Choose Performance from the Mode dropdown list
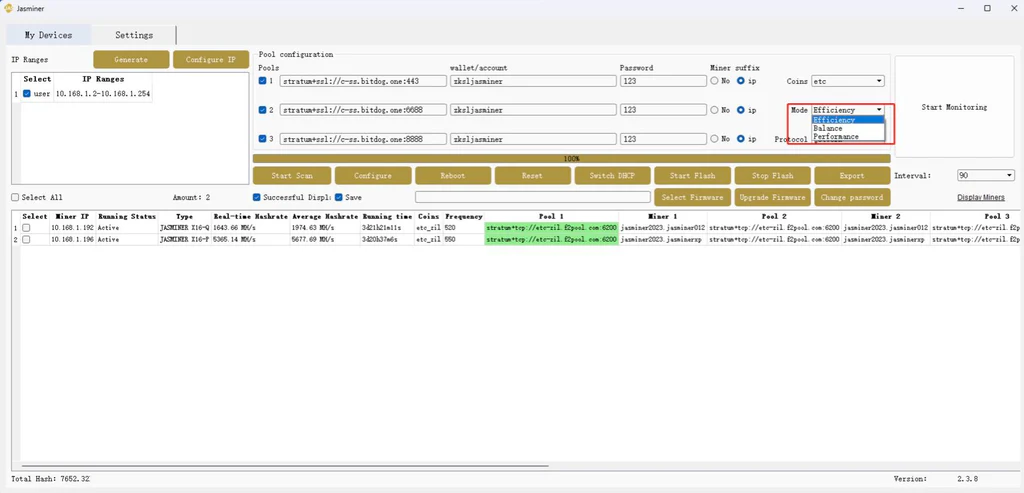This screenshot has width=1024, height=493. point(835,137)
